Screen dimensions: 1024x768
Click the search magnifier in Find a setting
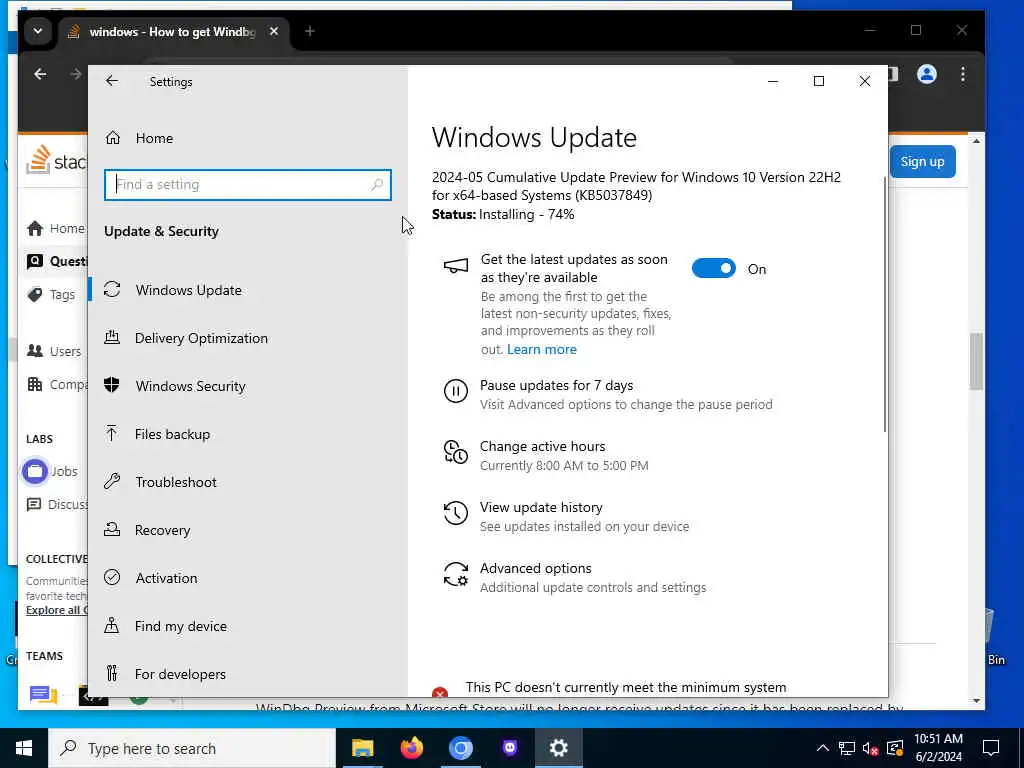pyautogui.click(x=377, y=185)
